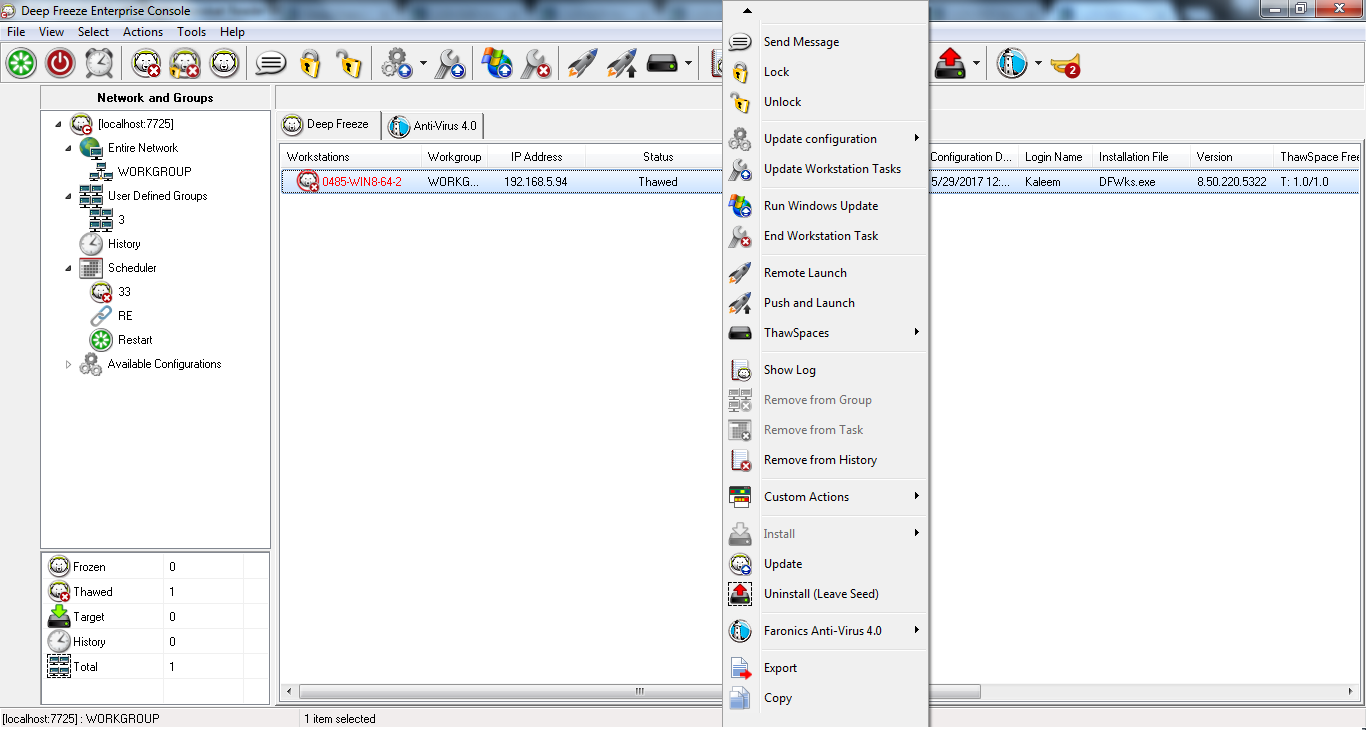This screenshot has width=1366, height=730.
Task: Click the speech bubble Send Message toolbar icon
Action: 271,64
